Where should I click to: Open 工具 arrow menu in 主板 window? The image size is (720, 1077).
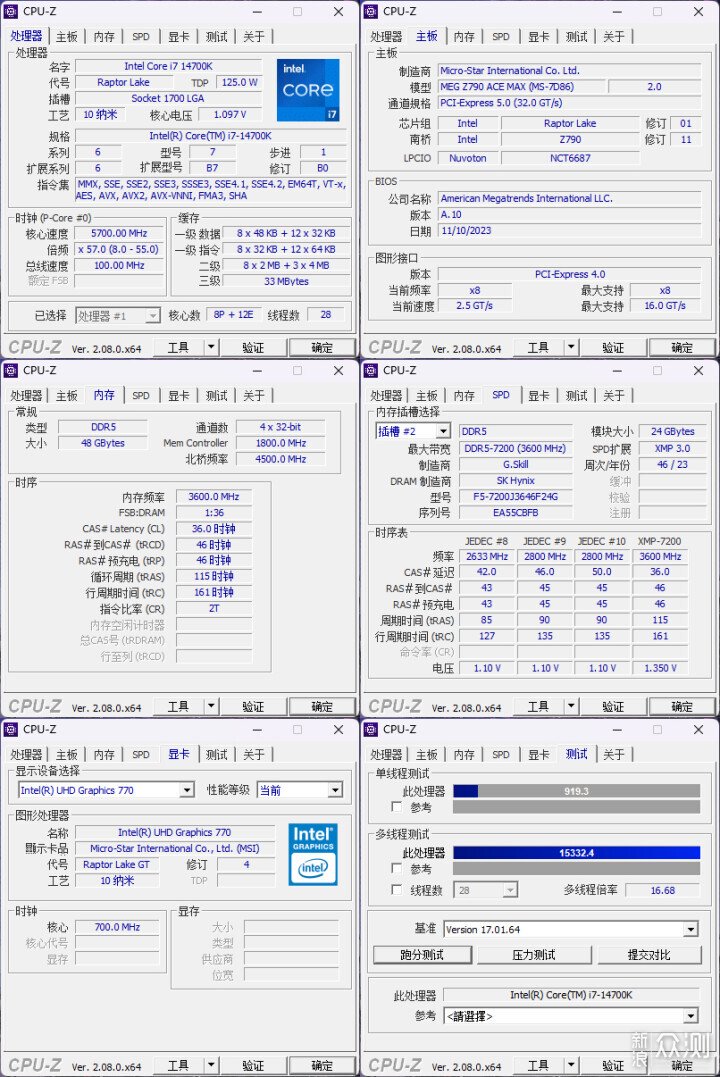[x=572, y=348]
